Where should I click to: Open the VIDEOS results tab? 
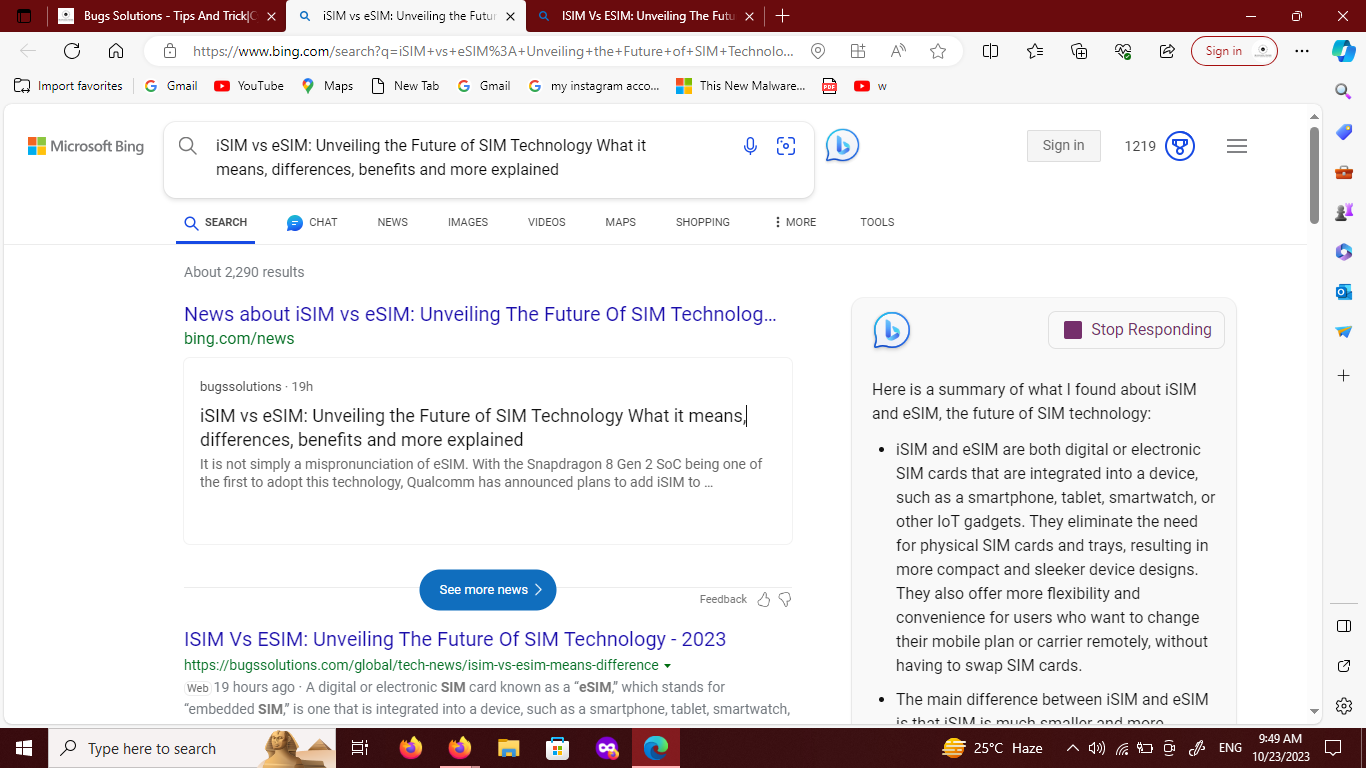[547, 222]
